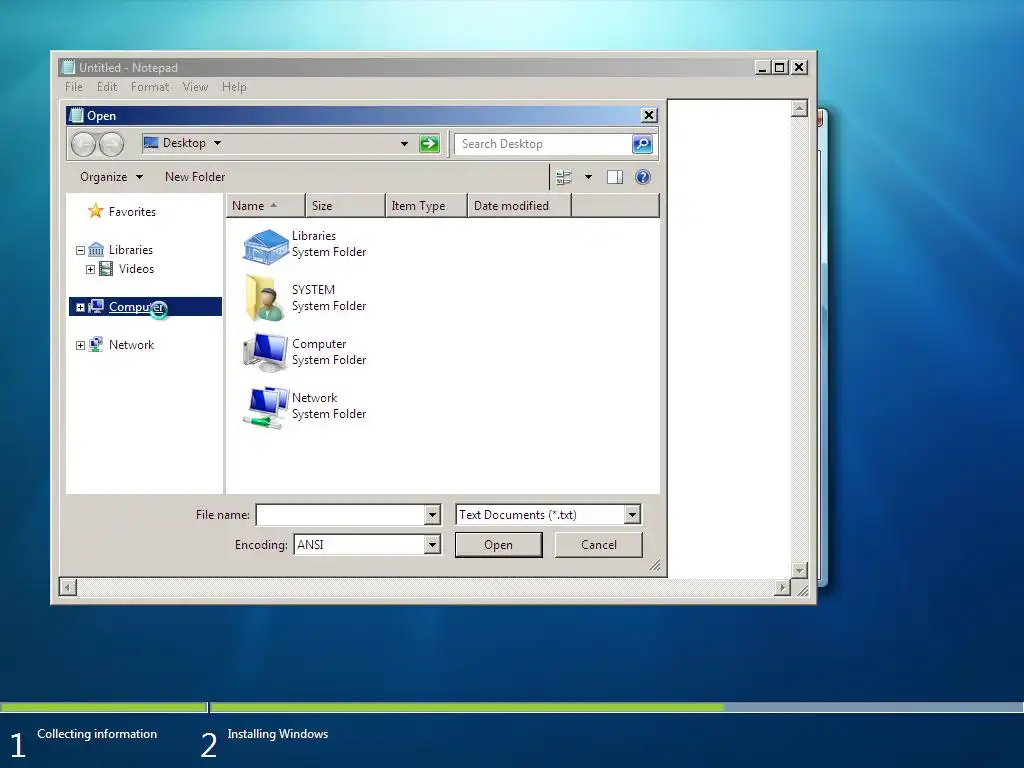Expand the Videos tree node
The width and height of the screenshot is (1024, 768).
click(x=90, y=269)
